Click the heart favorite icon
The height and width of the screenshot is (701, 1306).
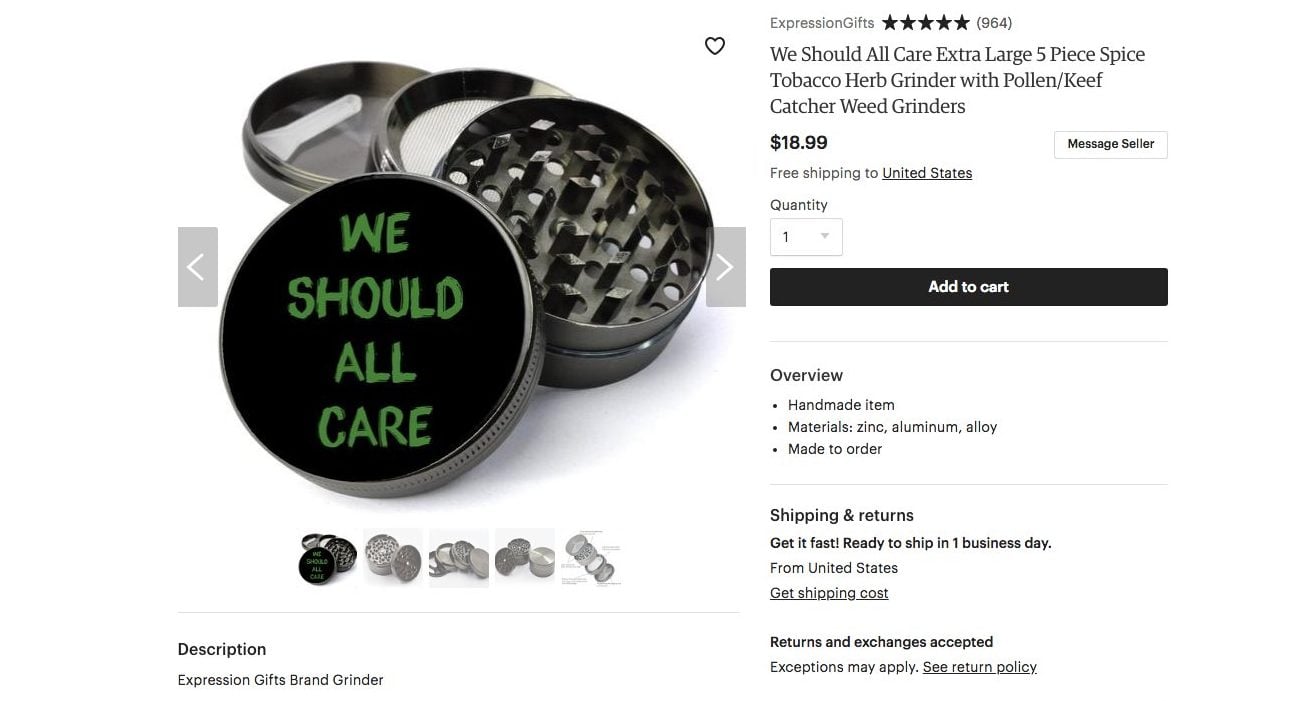click(714, 46)
